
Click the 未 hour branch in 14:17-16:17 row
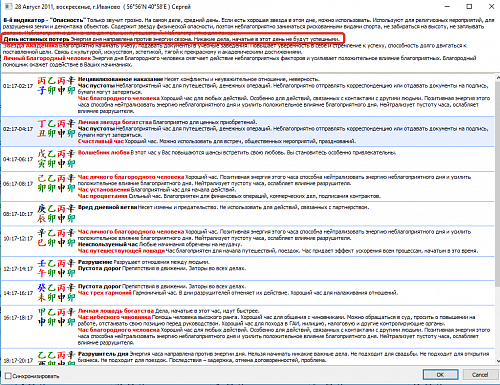[41, 297]
